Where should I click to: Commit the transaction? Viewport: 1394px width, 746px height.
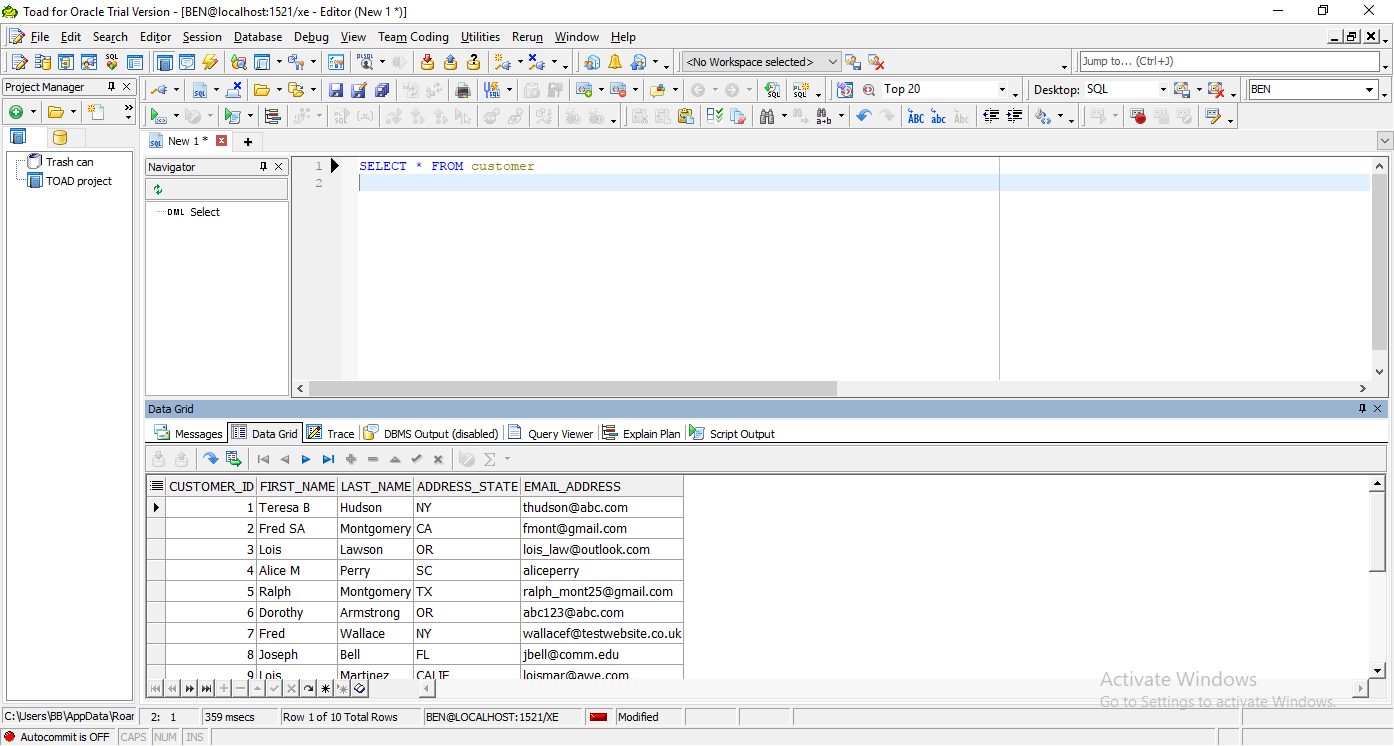point(427,61)
